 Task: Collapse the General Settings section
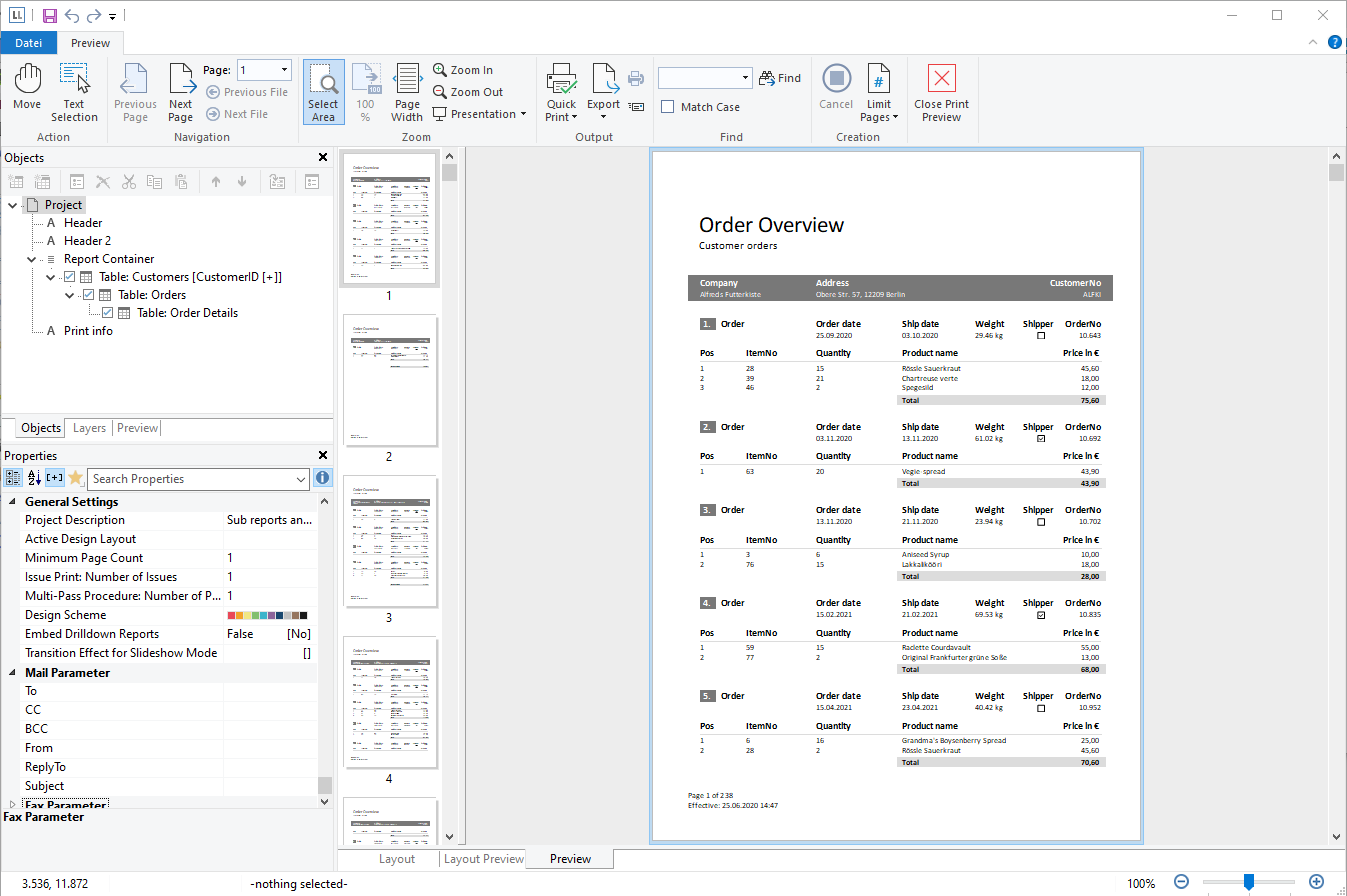[13, 502]
